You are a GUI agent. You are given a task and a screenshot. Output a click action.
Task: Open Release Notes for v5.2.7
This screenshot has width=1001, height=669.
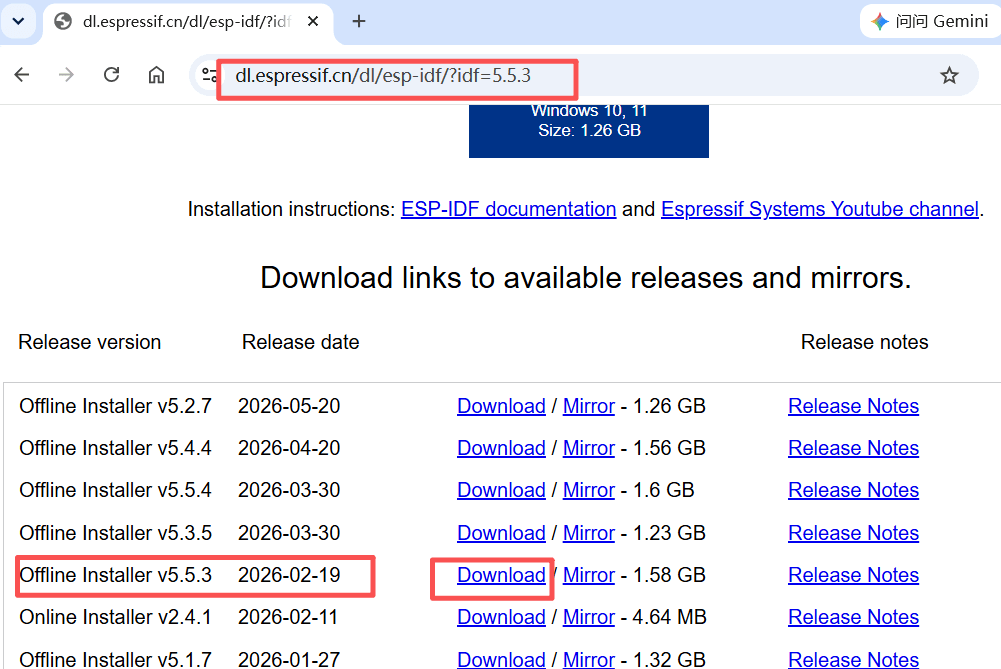(x=854, y=406)
